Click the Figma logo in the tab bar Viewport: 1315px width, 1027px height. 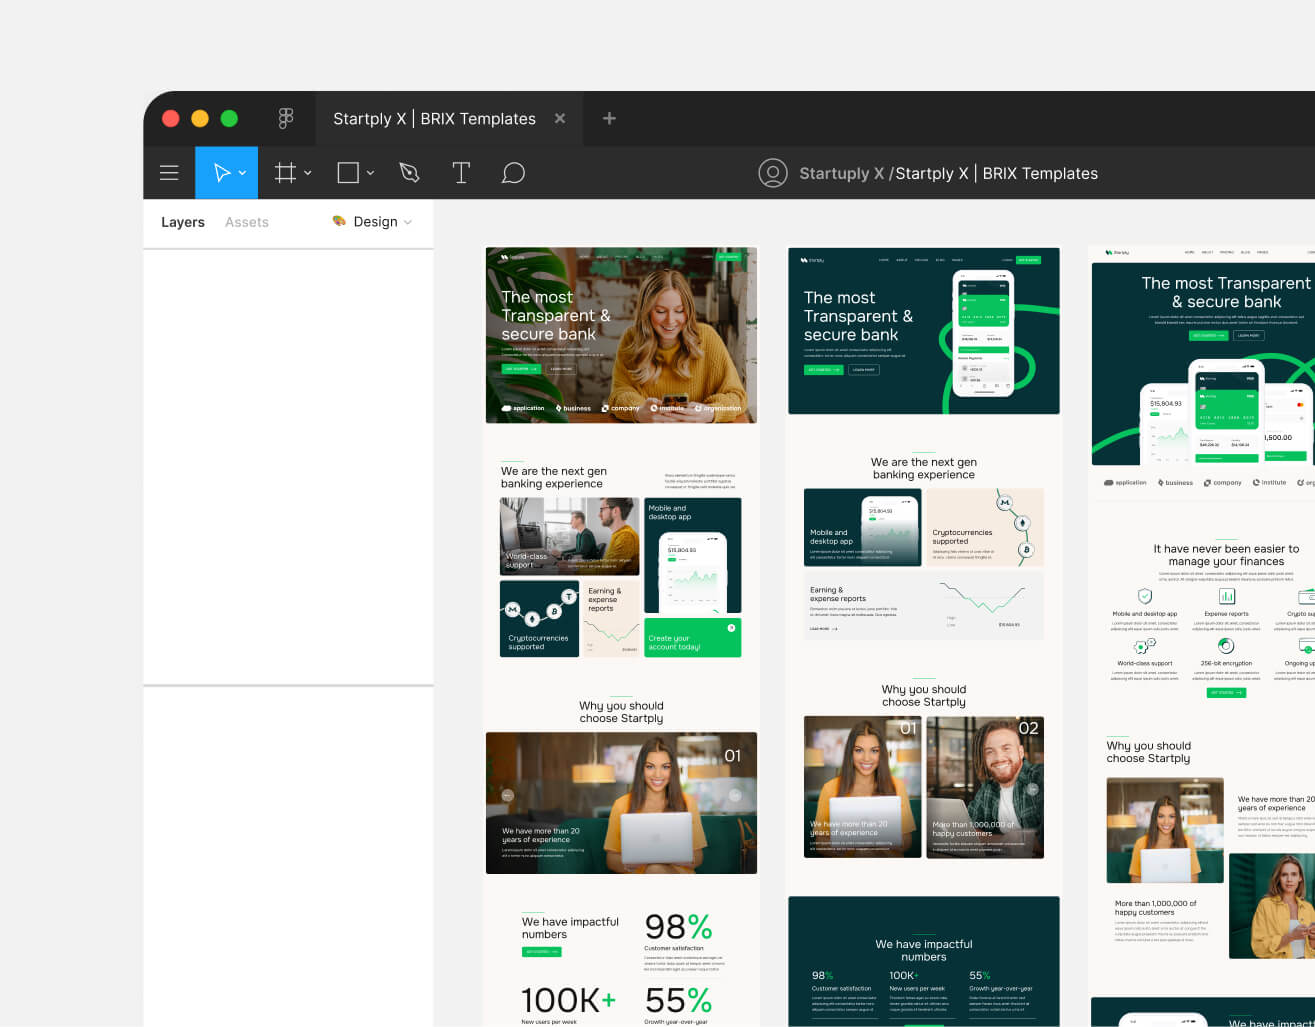pyautogui.click(x=286, y=118)
